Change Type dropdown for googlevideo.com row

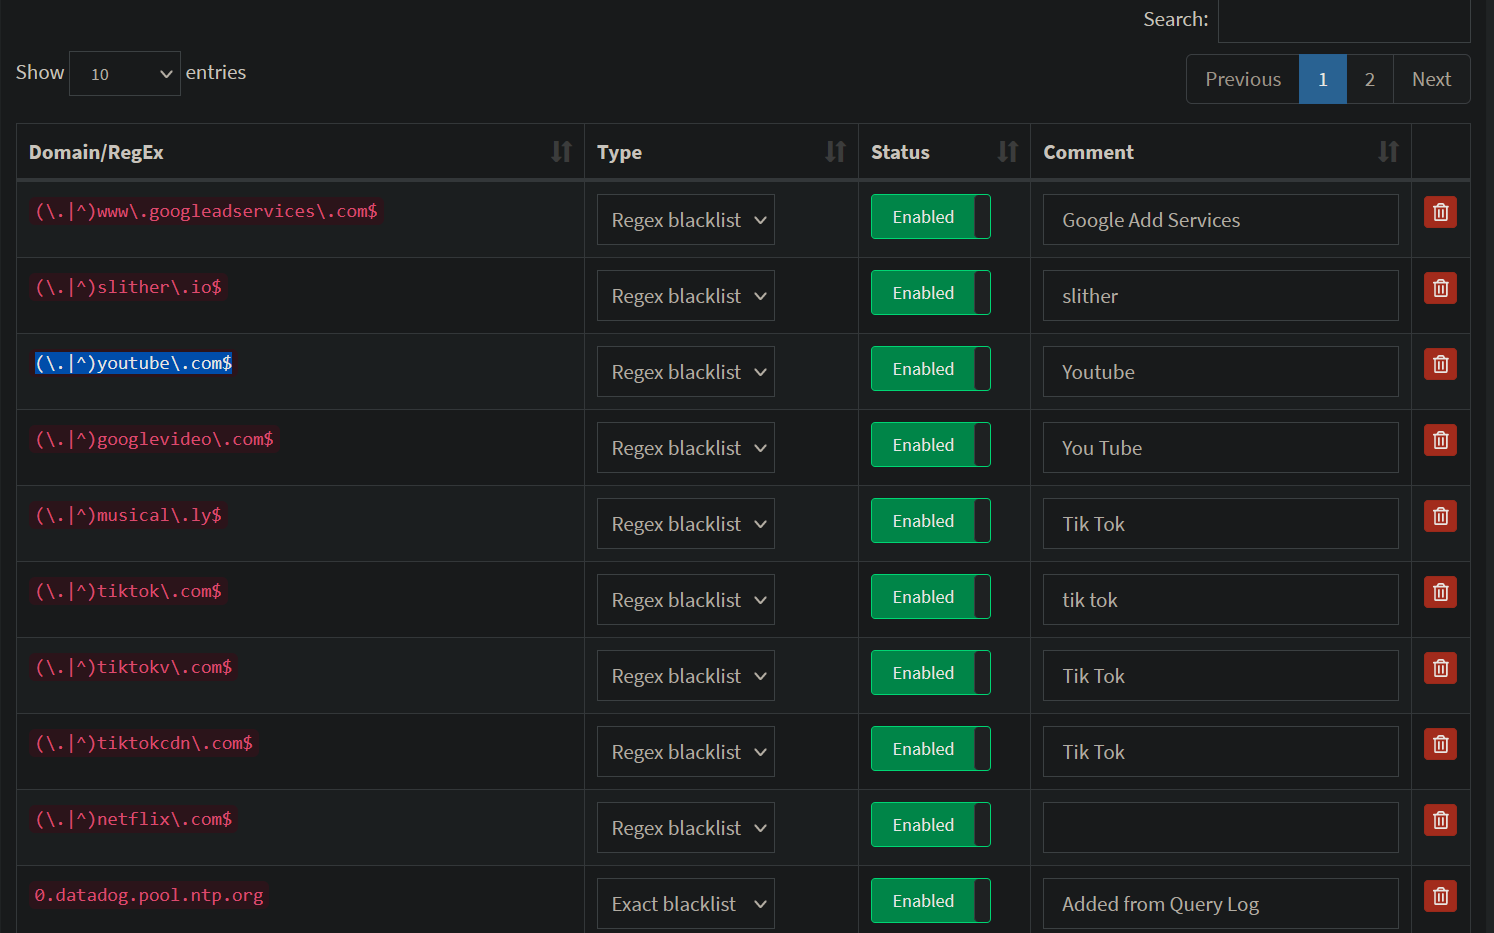[686, 448]
